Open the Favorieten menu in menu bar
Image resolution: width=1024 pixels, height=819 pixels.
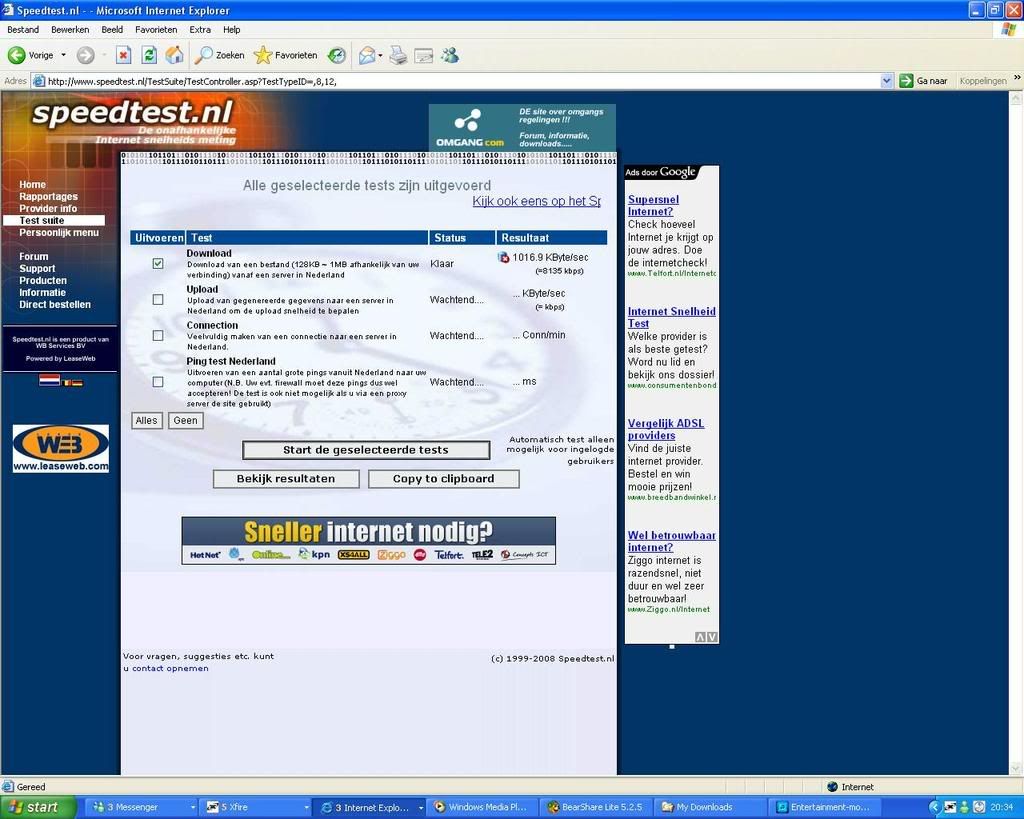click(156, 29)
